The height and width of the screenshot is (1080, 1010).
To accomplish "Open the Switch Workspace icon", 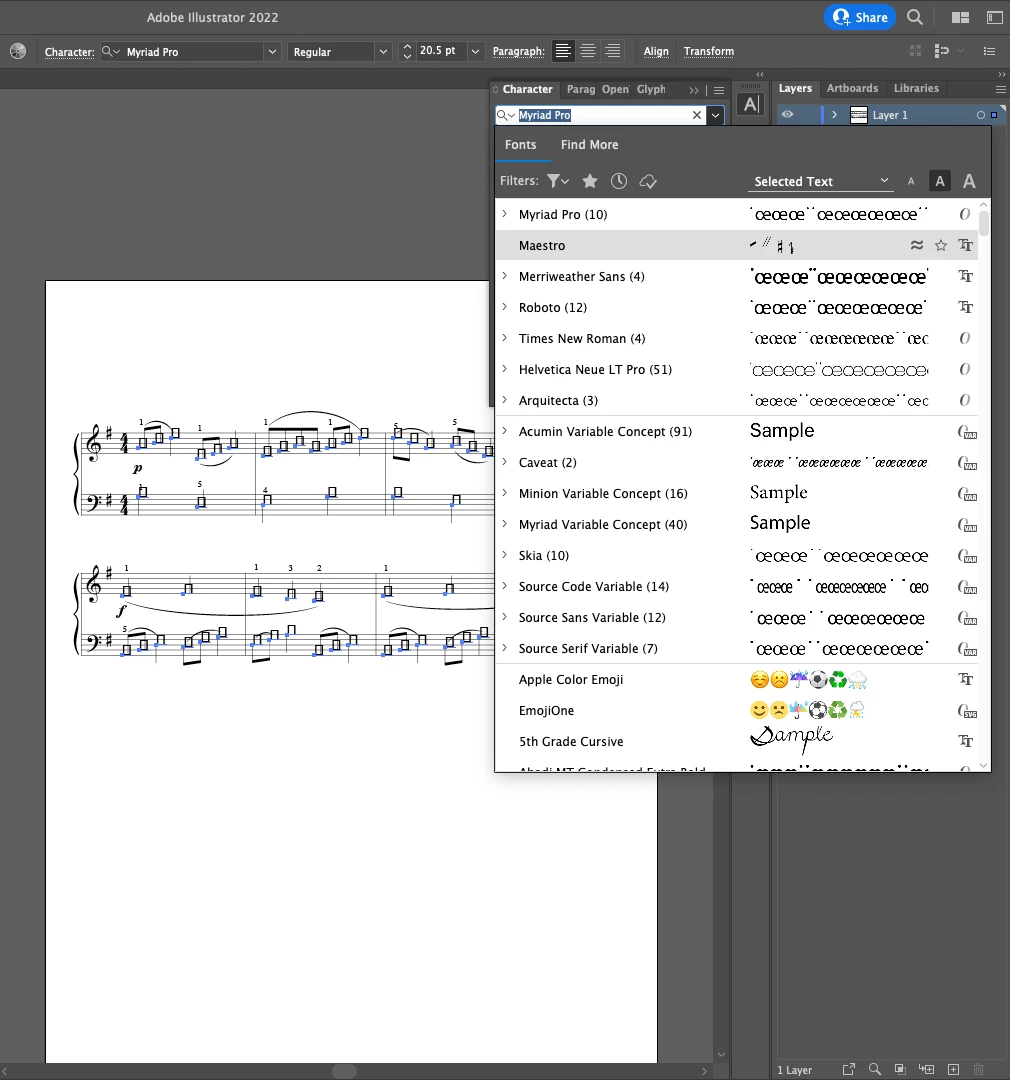I will (994, 18).
